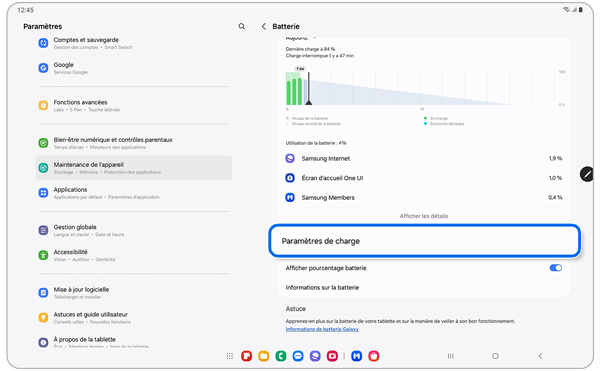Open À propos de la tablette
Screen dimensions: 600x371
click(134, 342)
